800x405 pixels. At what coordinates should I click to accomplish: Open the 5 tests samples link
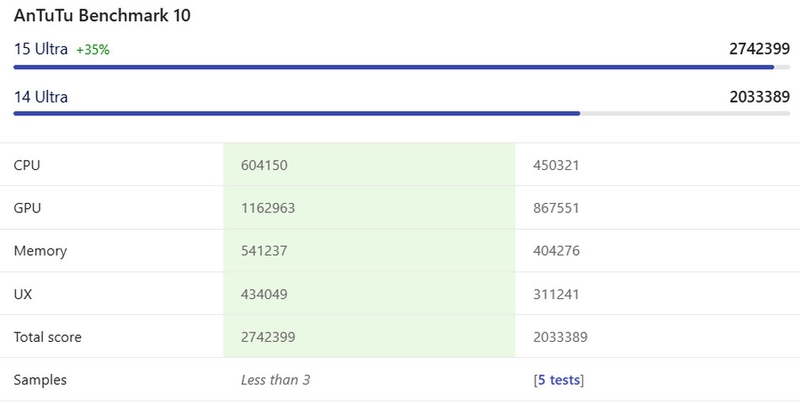(559, 380)
